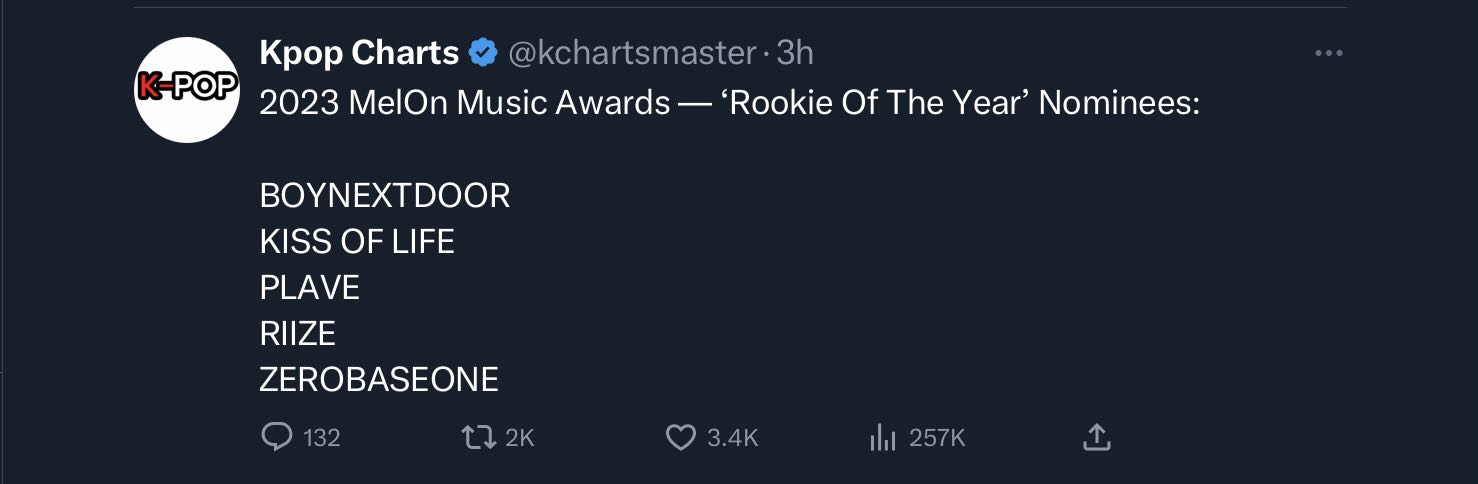Click the blue verified badge next to Kpop Charts
The width and height of the screenshot is (1478, 484).
(x=483, y=53)
